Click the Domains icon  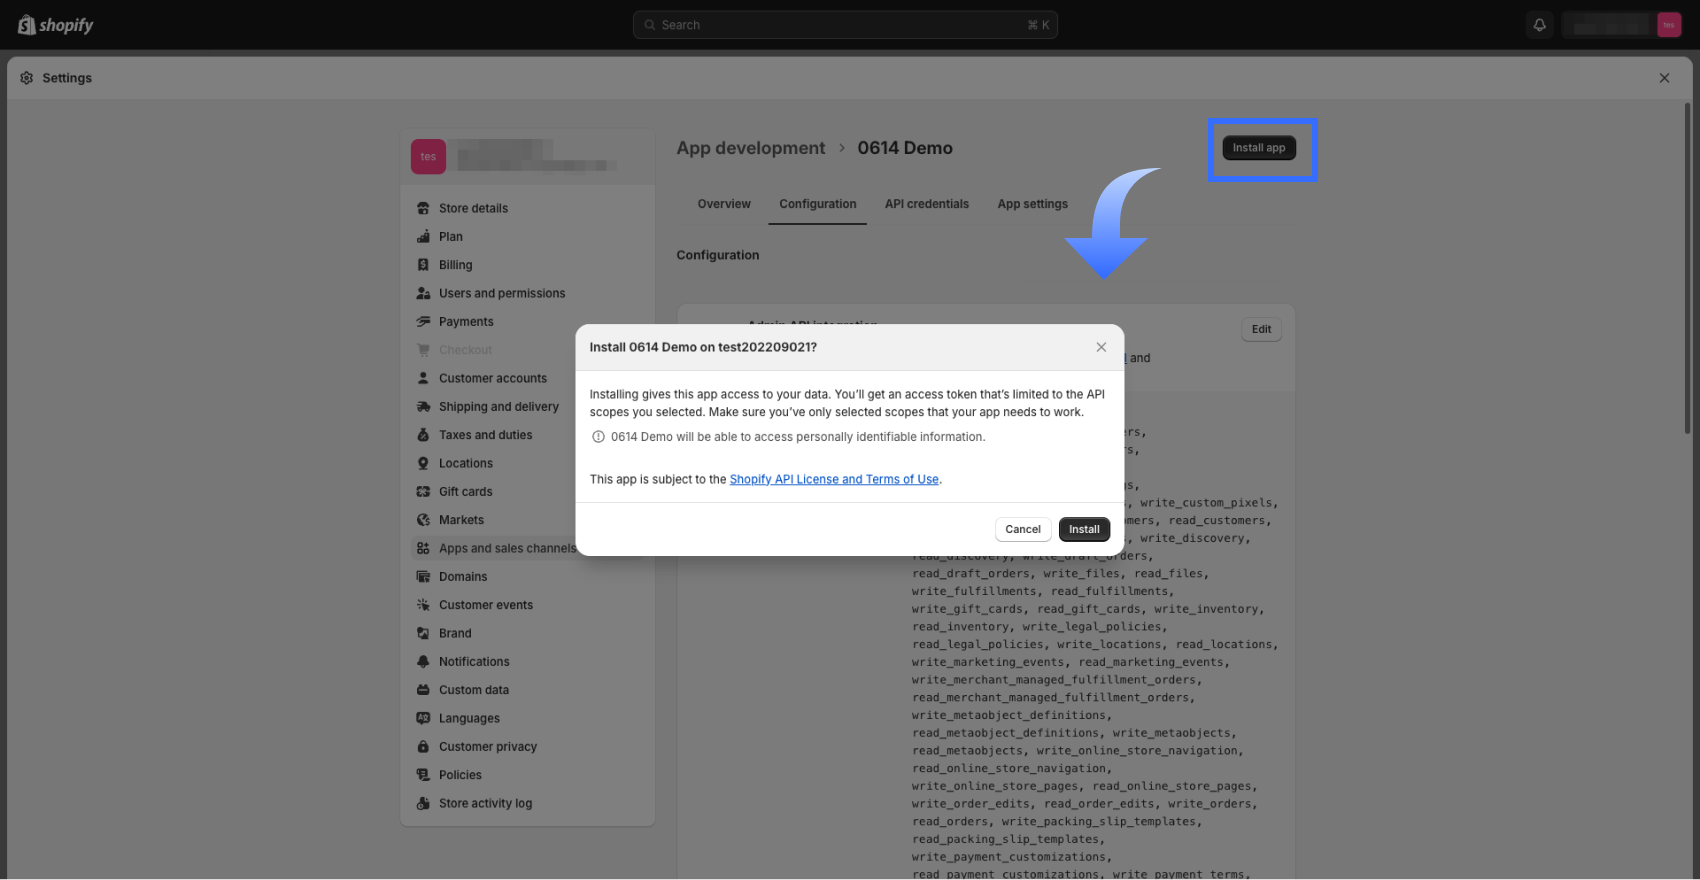[x=423, y=577]
